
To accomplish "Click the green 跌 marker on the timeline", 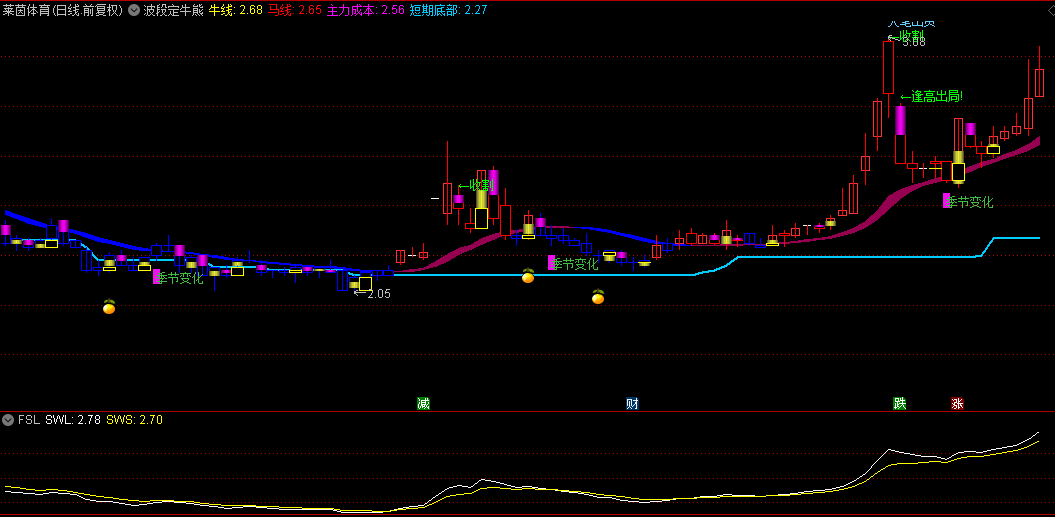I will point(900,404).
